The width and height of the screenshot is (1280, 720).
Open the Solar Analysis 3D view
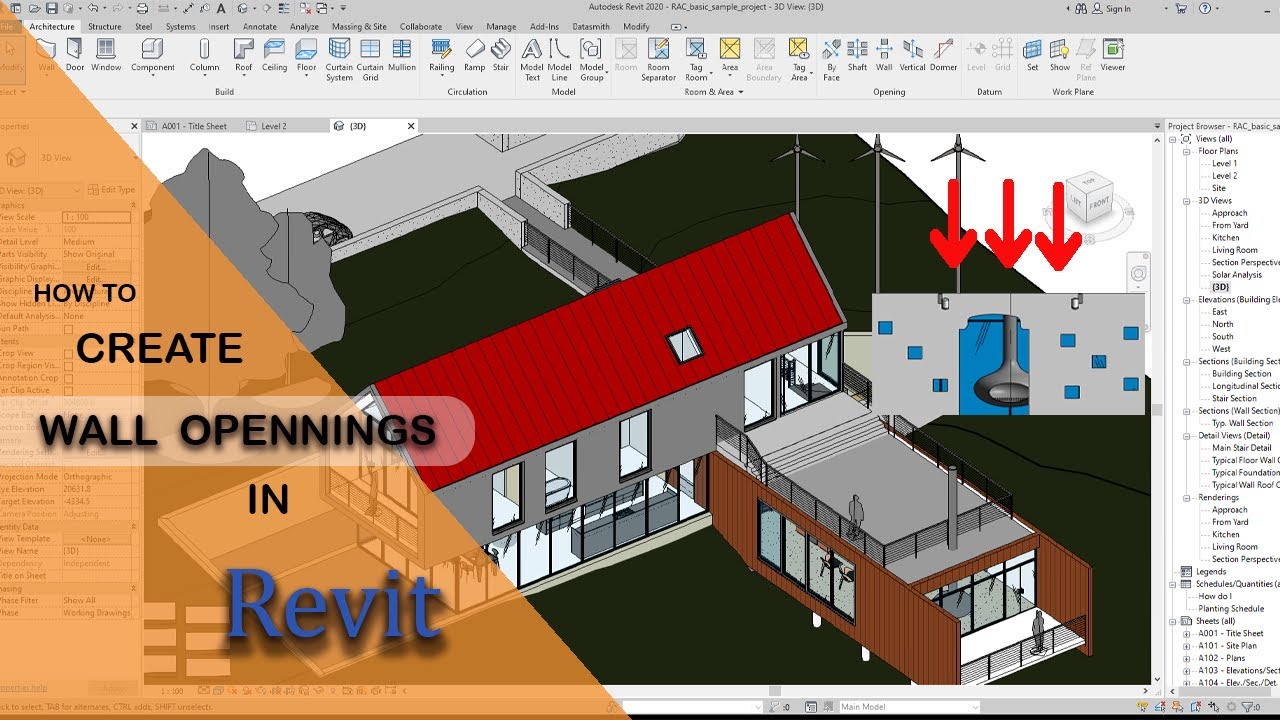(x=1237, y=275)
